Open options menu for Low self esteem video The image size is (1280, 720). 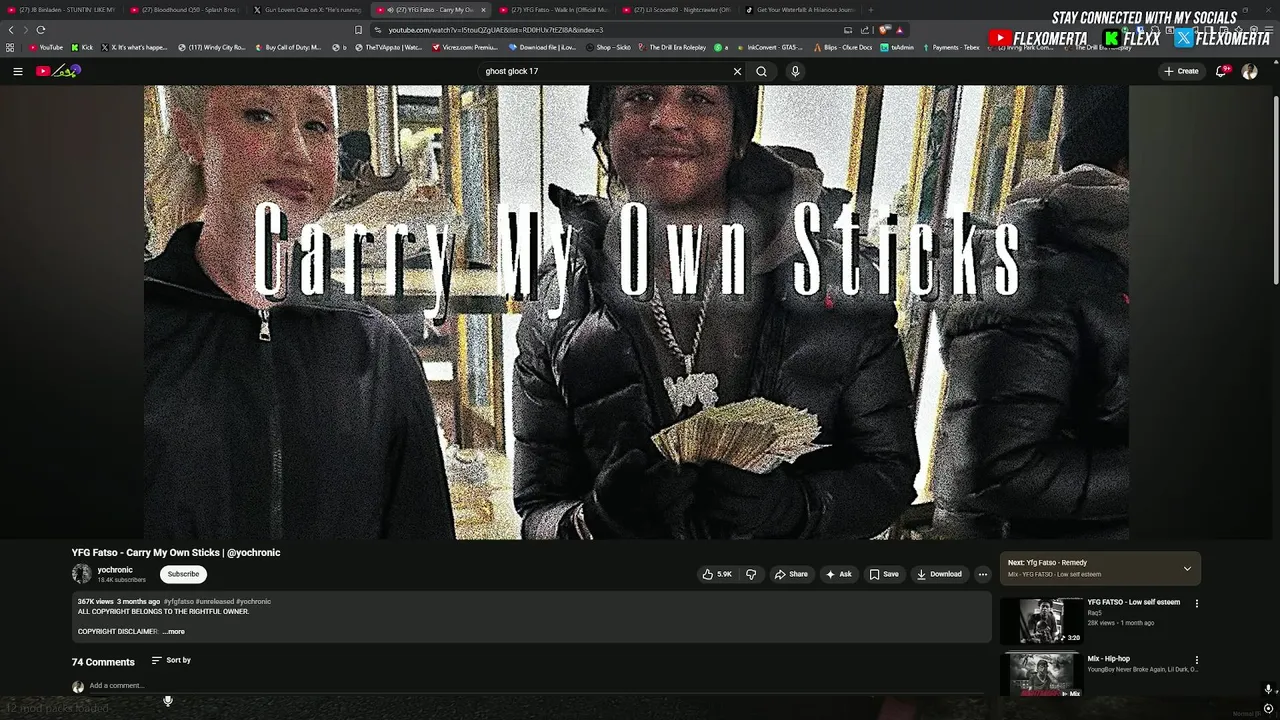click(1196, 603)
